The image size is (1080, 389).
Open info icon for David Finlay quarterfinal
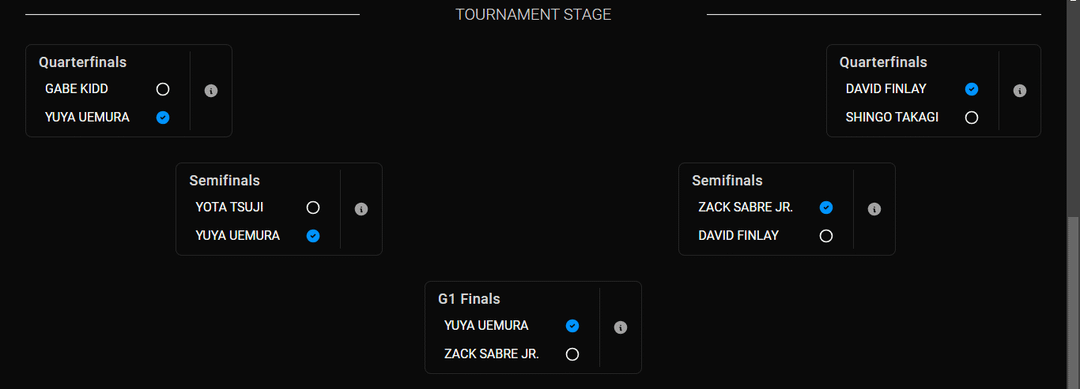pos(1020,91)
